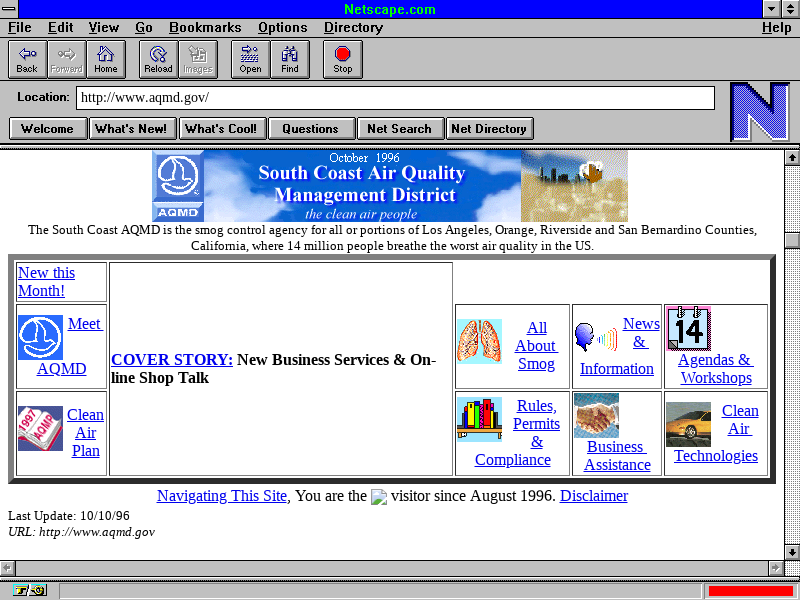800x600 pixels.
Task: Follow the Navigating This Site link
Action: point(222,496)
